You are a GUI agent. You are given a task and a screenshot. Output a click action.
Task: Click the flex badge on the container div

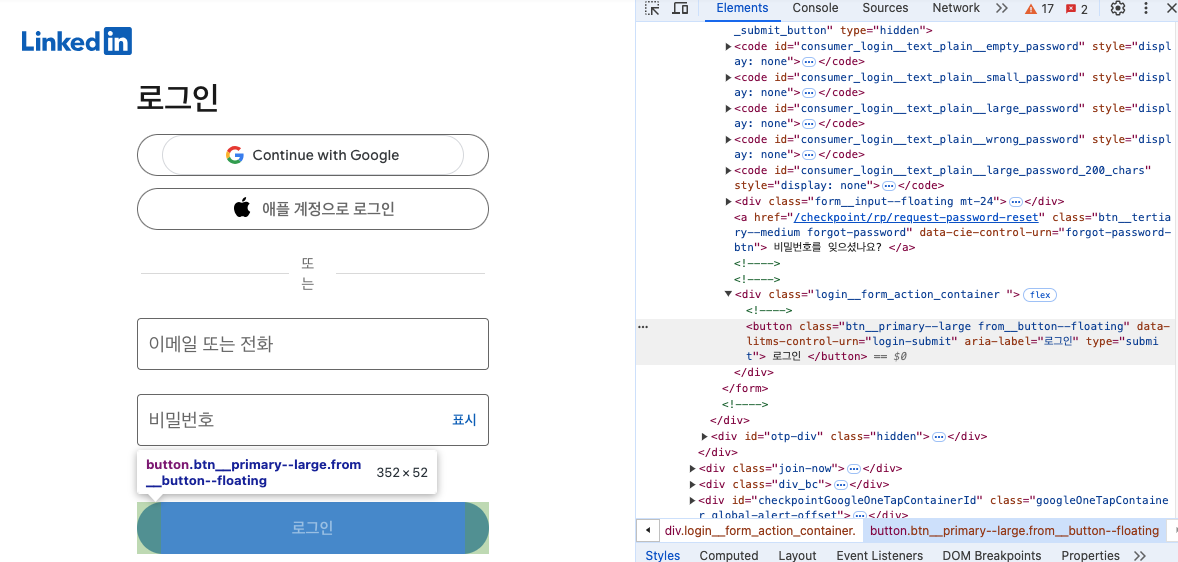point(1040,295)
